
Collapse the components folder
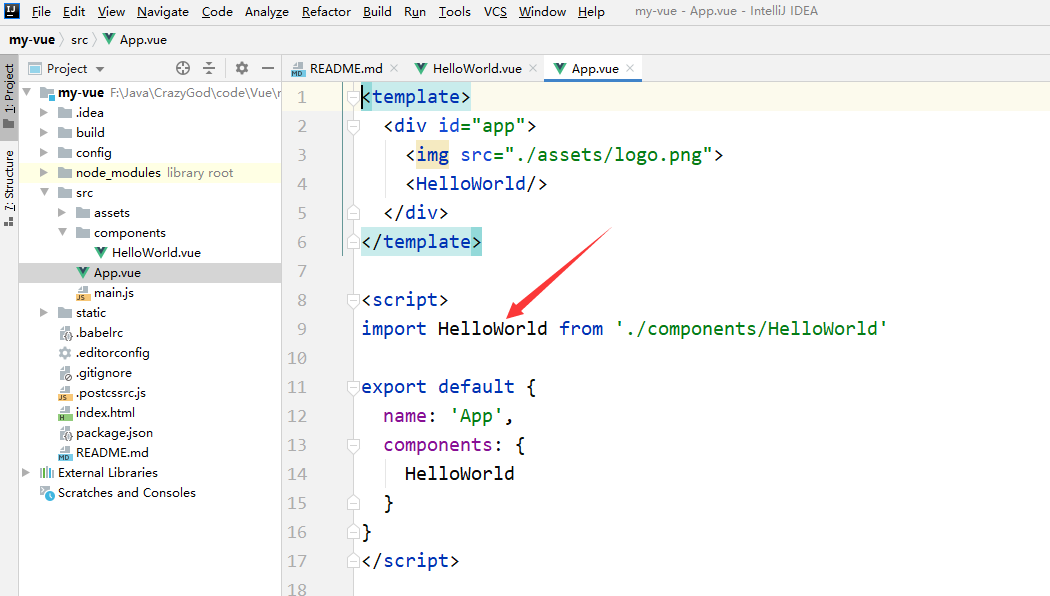(x=63, y=232)
